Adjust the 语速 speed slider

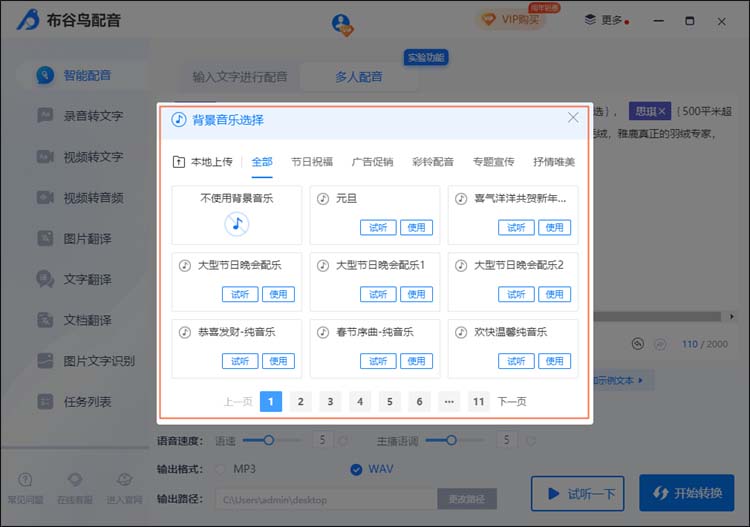270,440
